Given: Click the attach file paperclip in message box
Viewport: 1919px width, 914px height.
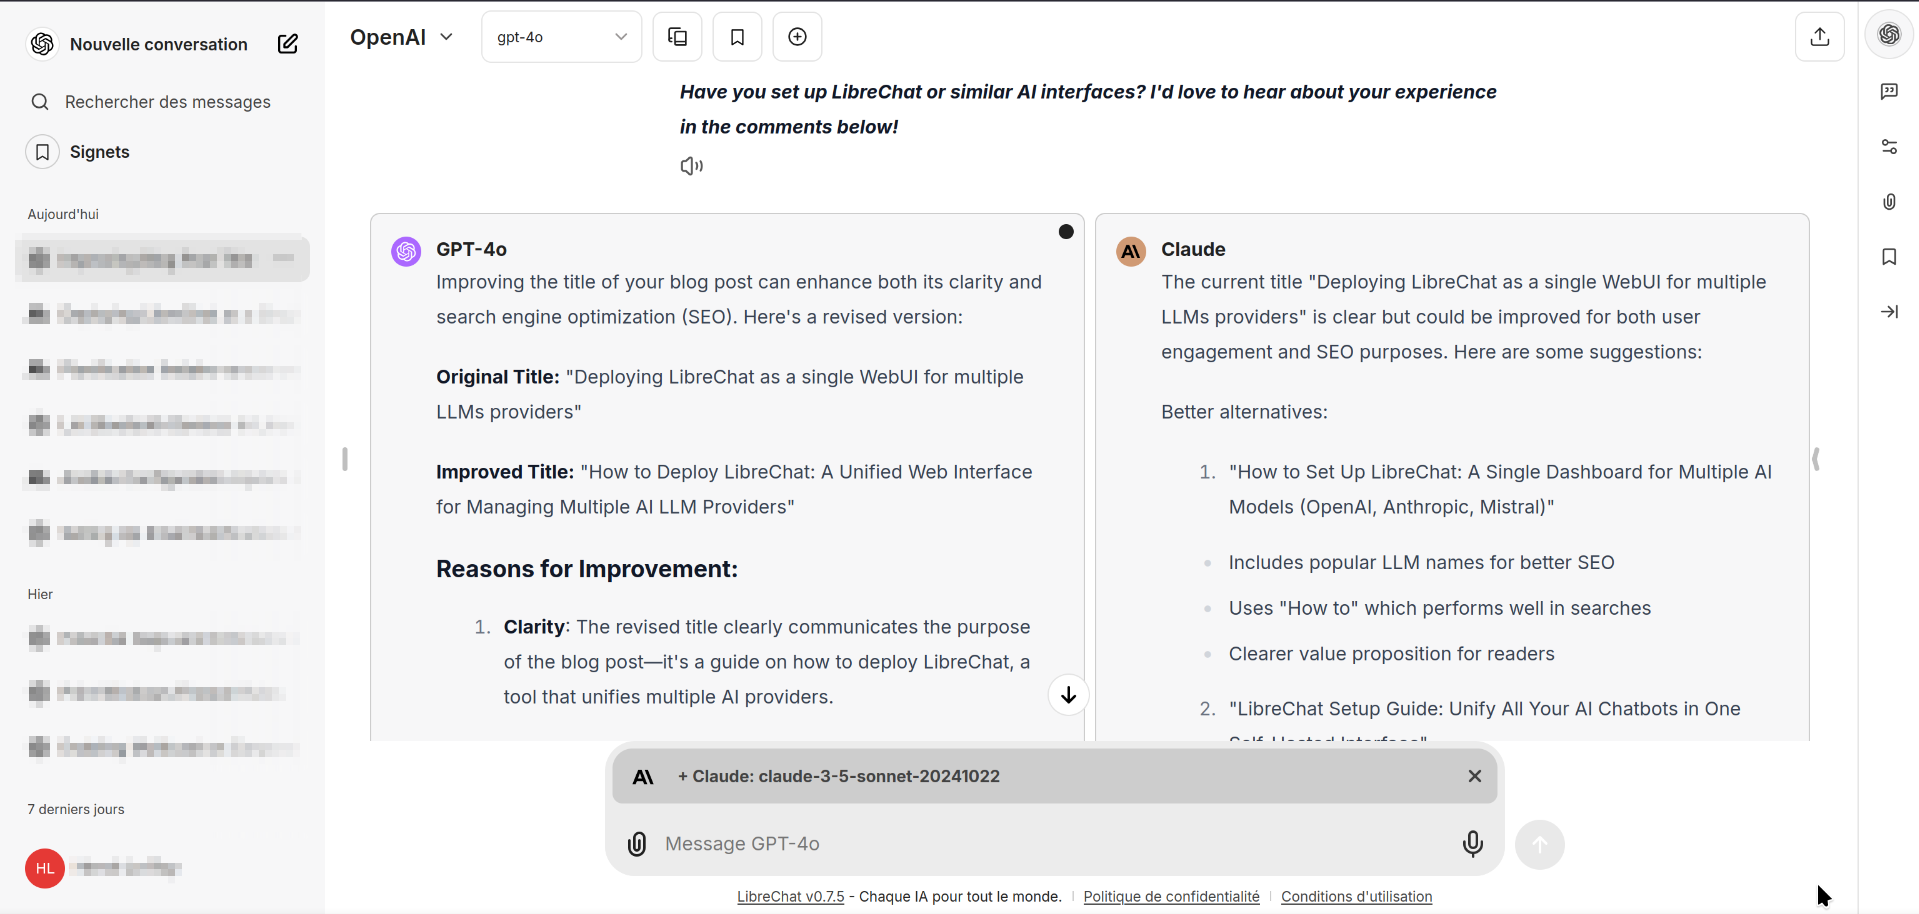Looking at the screenshot, I should click(x=637, y=844).
